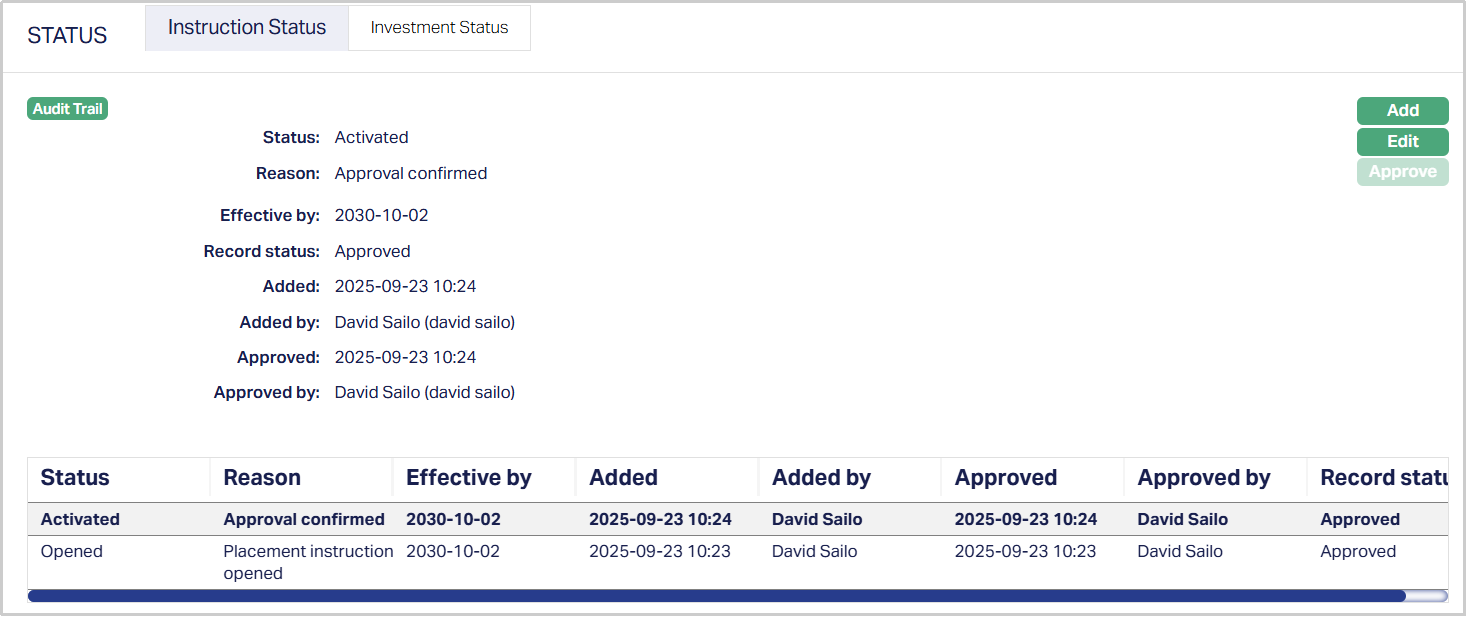Screen dimensions: 1466x617
Task: Open the Investment Status tab
Action: (439, 28)
